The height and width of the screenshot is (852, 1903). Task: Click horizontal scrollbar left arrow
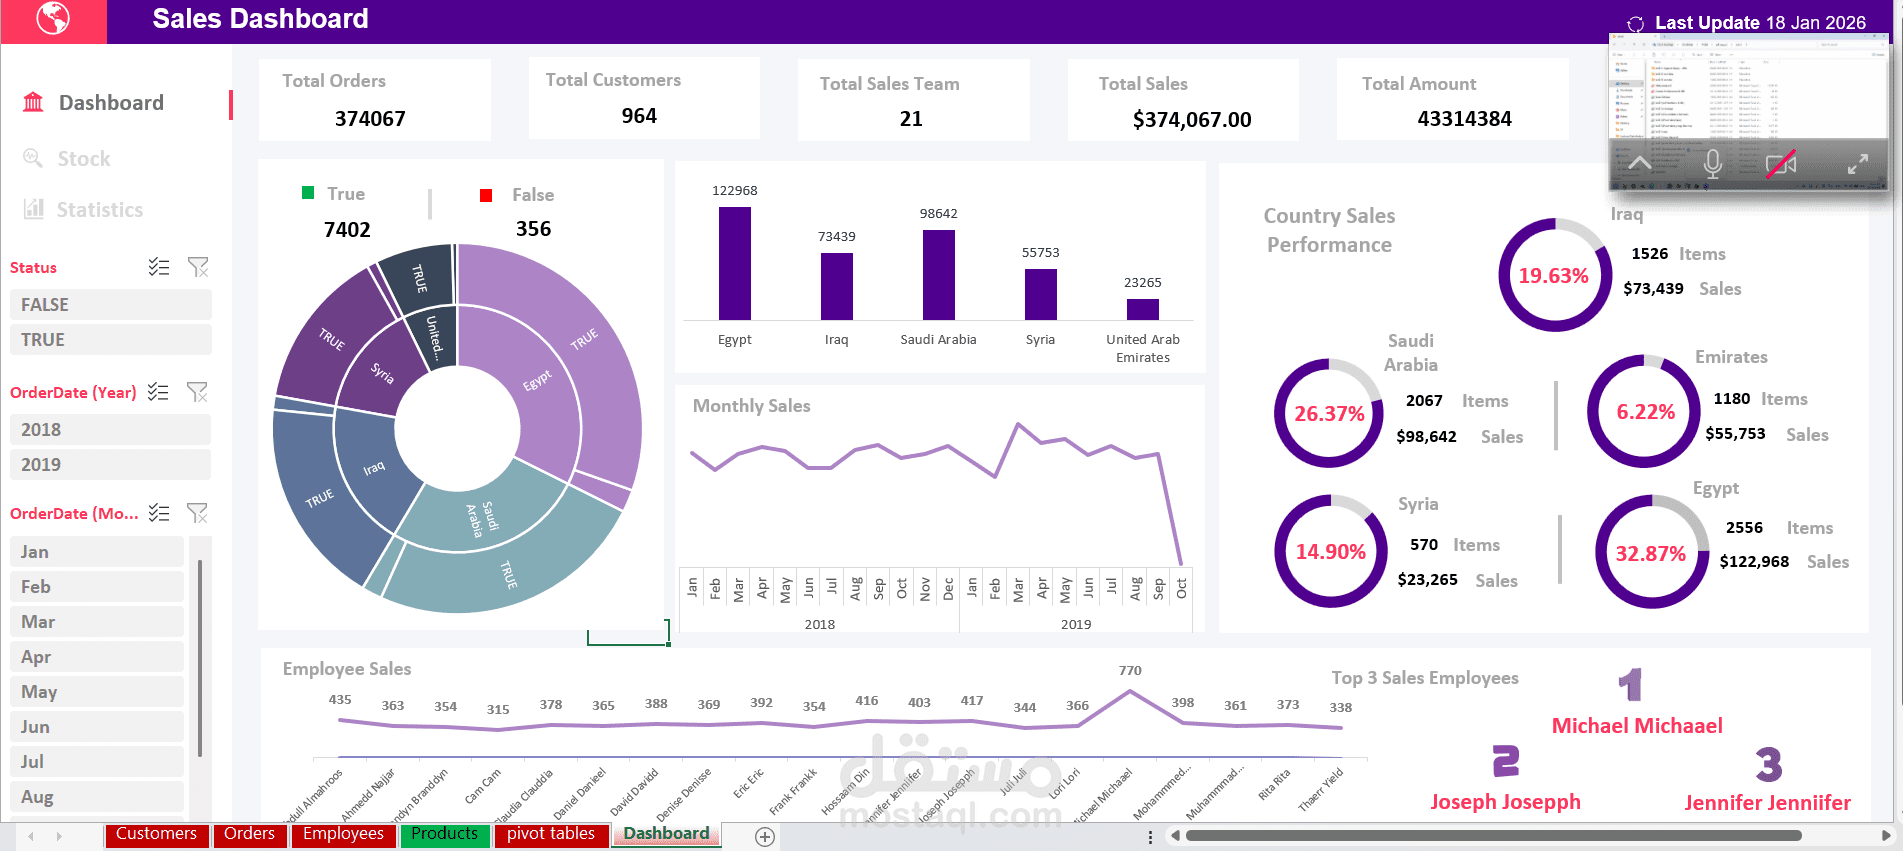click(x=1176, y=835)
